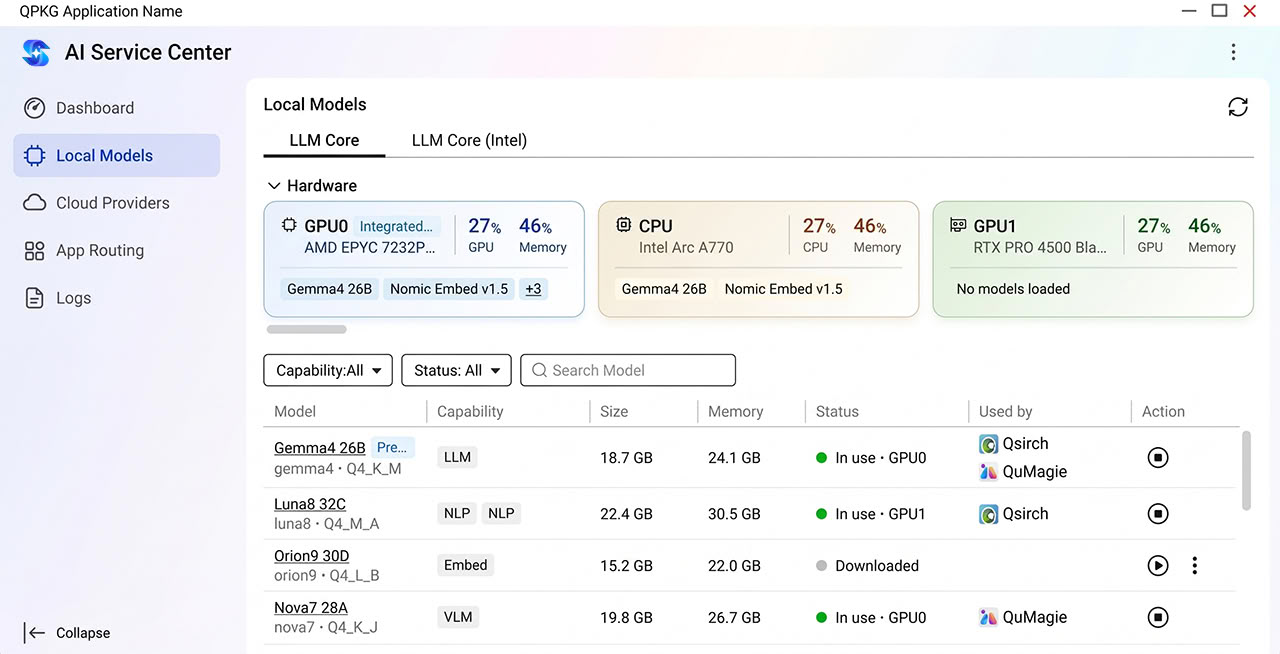Image resolution: width=1280 pixels, height=654 pixels.
Task: Click the QuMagie icon in Gemma4 row
Action: click(x=988, y=472)
